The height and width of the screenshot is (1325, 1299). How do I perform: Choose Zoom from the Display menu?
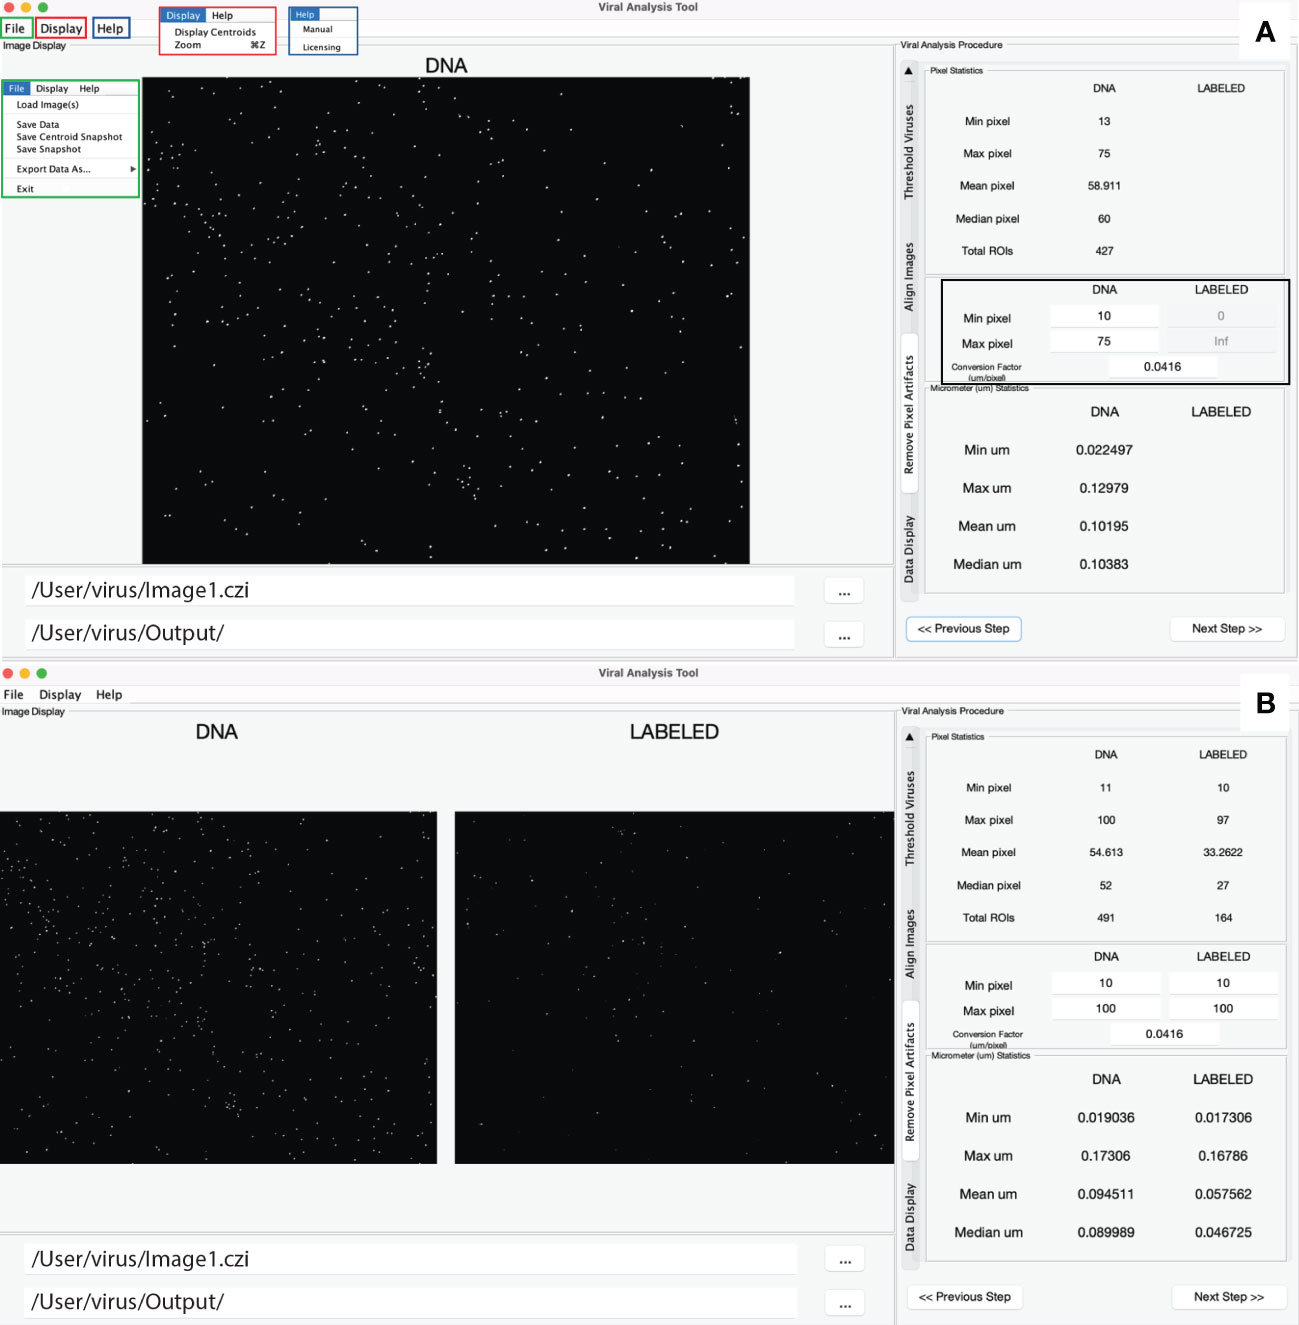[188, 45]
